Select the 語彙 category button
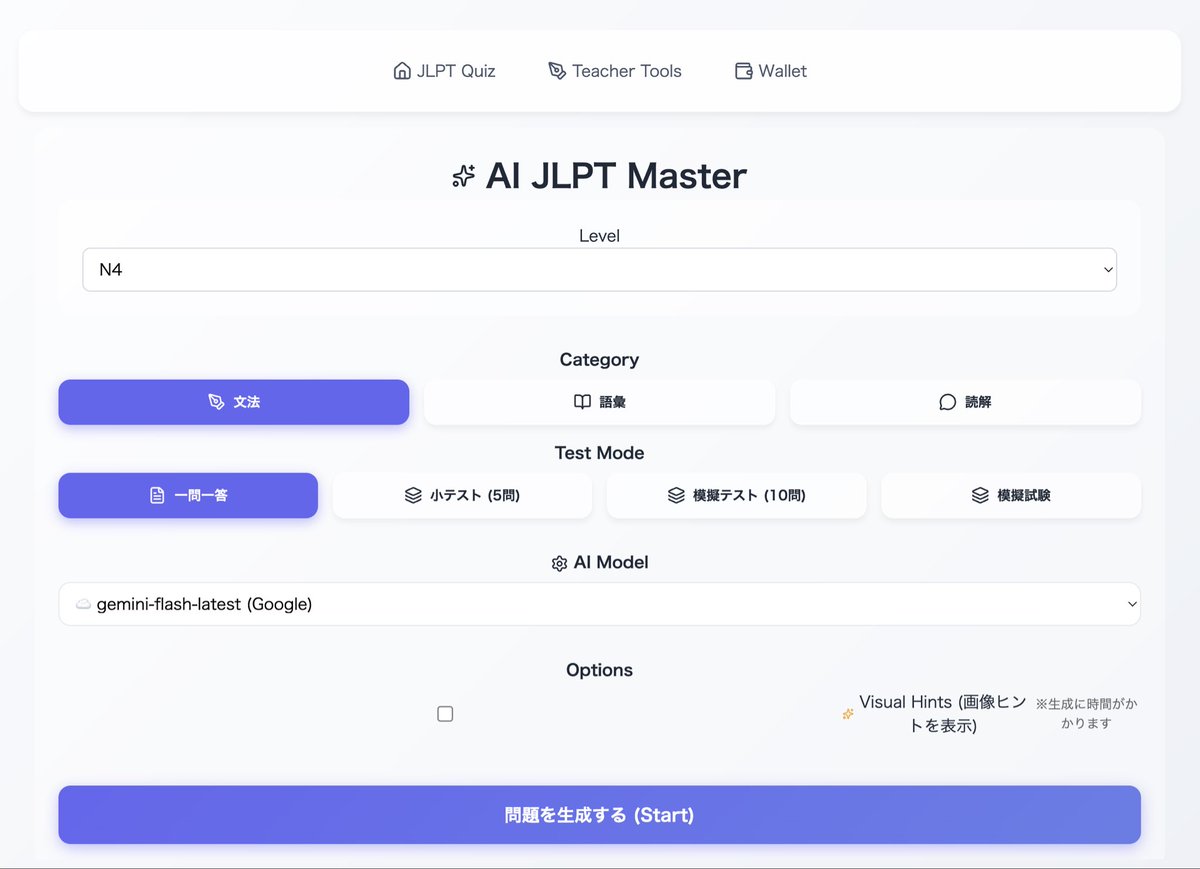 [x=599, y=402]
